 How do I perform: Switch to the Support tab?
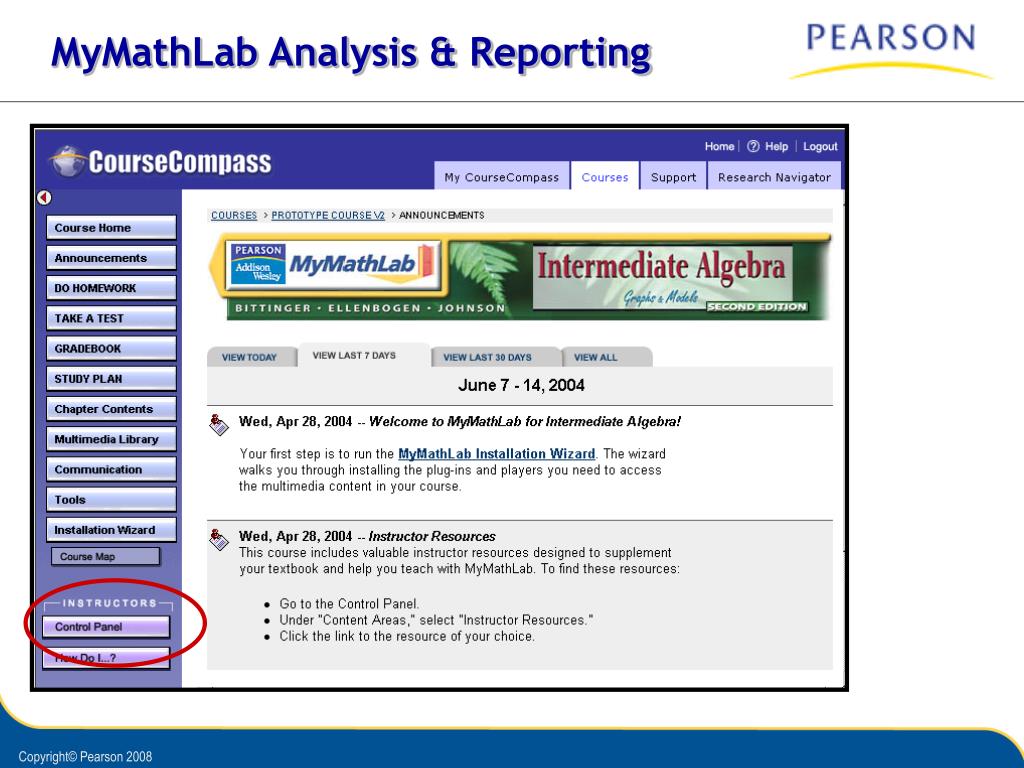point(673,176)
